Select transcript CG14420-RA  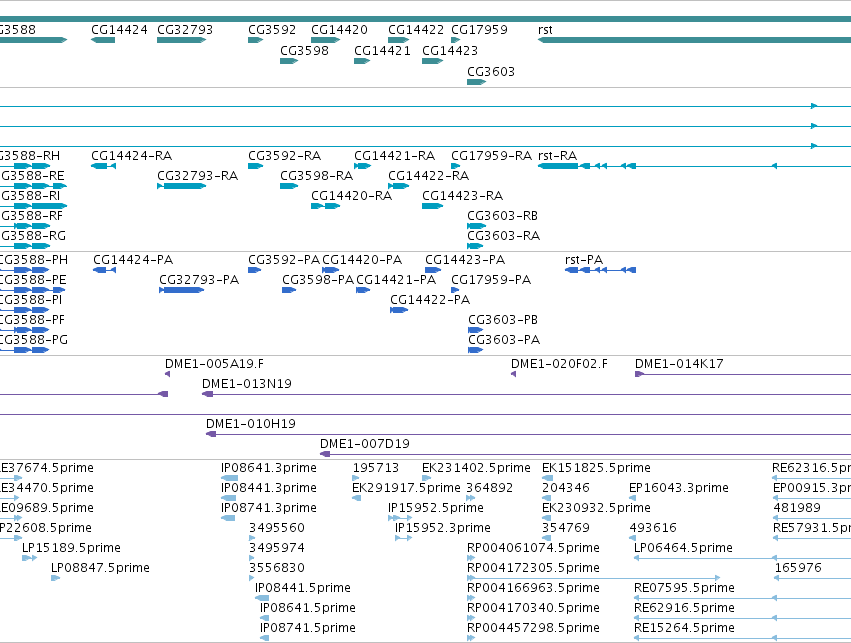[352, 196]
